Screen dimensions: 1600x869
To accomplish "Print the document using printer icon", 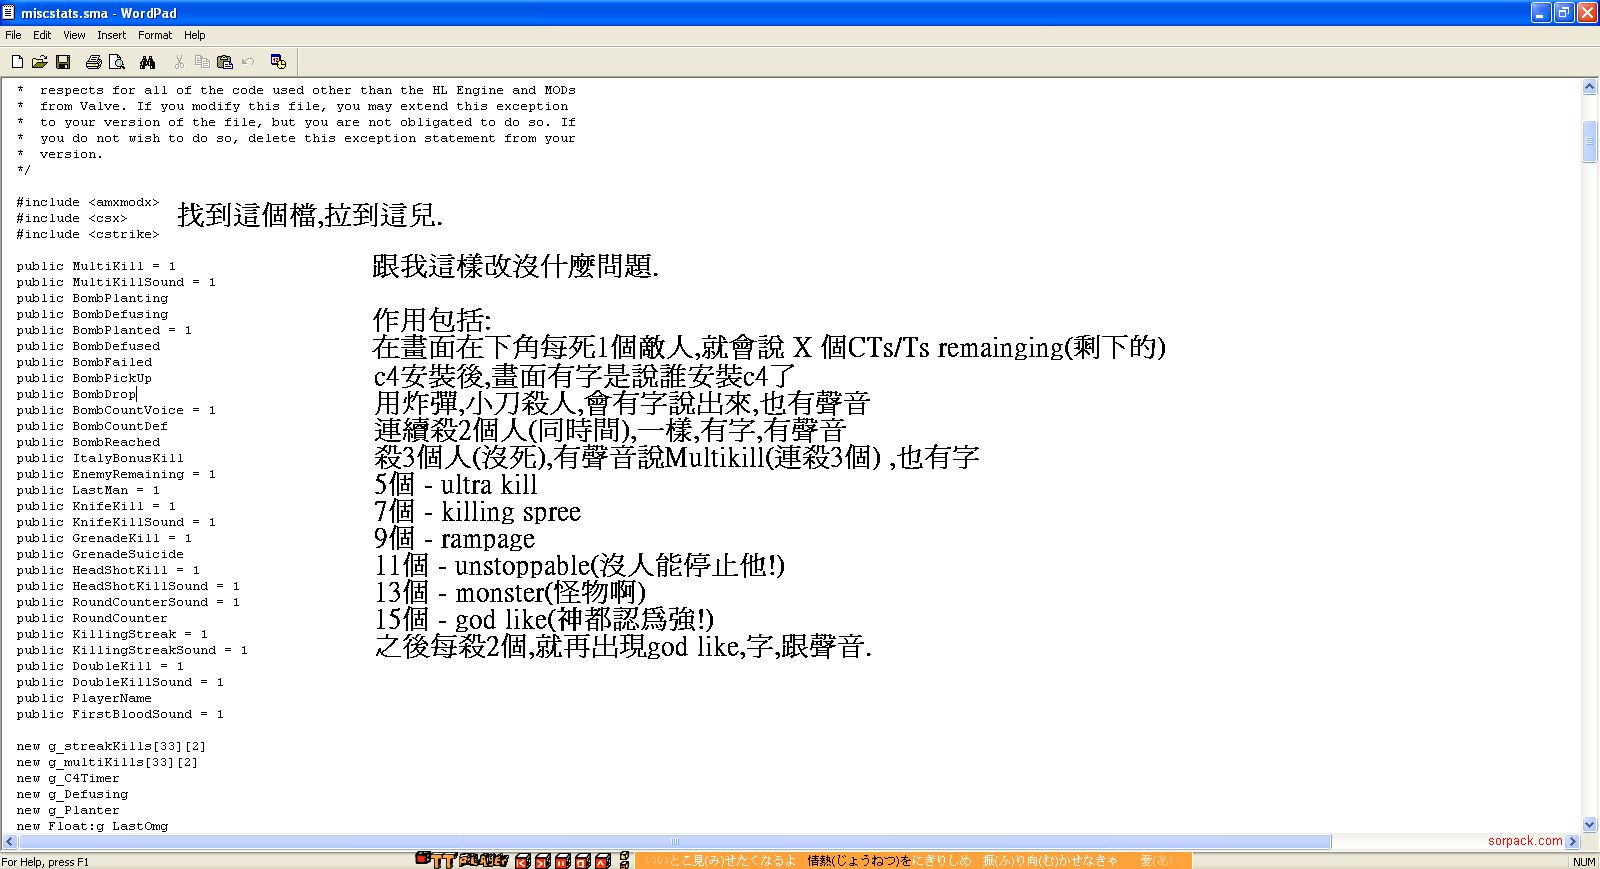I will tap(93, 62).
